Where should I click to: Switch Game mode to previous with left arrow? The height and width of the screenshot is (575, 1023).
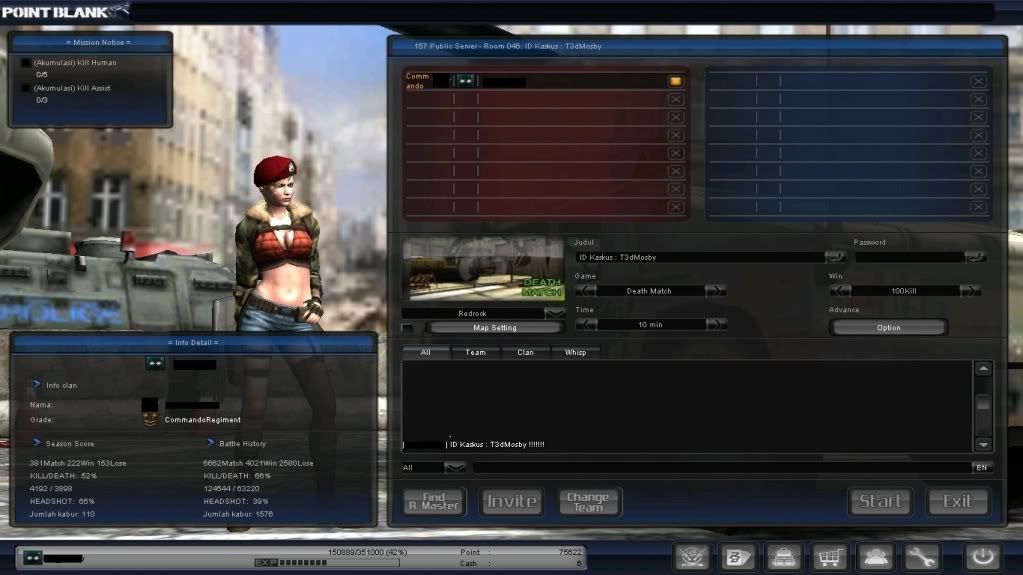click(x=586, y=290)
